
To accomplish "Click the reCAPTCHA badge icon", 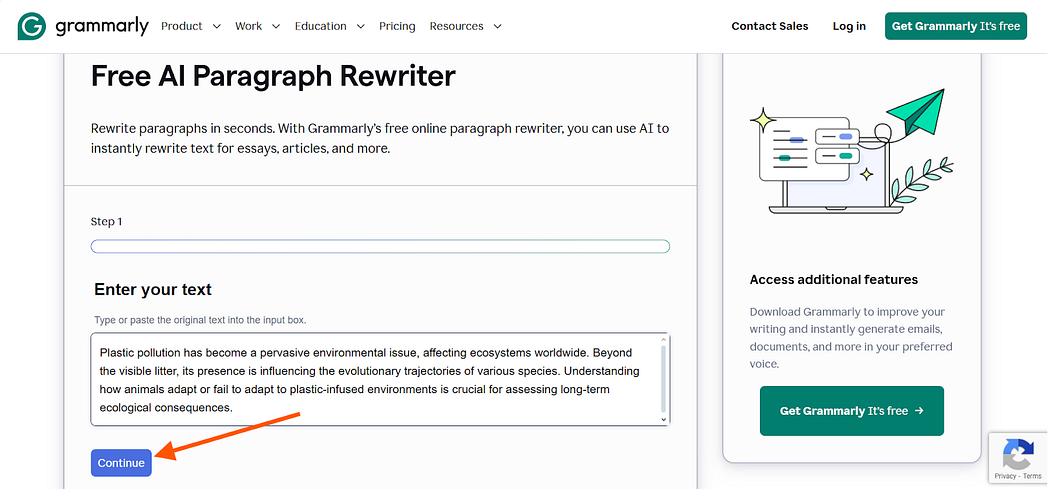I will pos(1018,453).
